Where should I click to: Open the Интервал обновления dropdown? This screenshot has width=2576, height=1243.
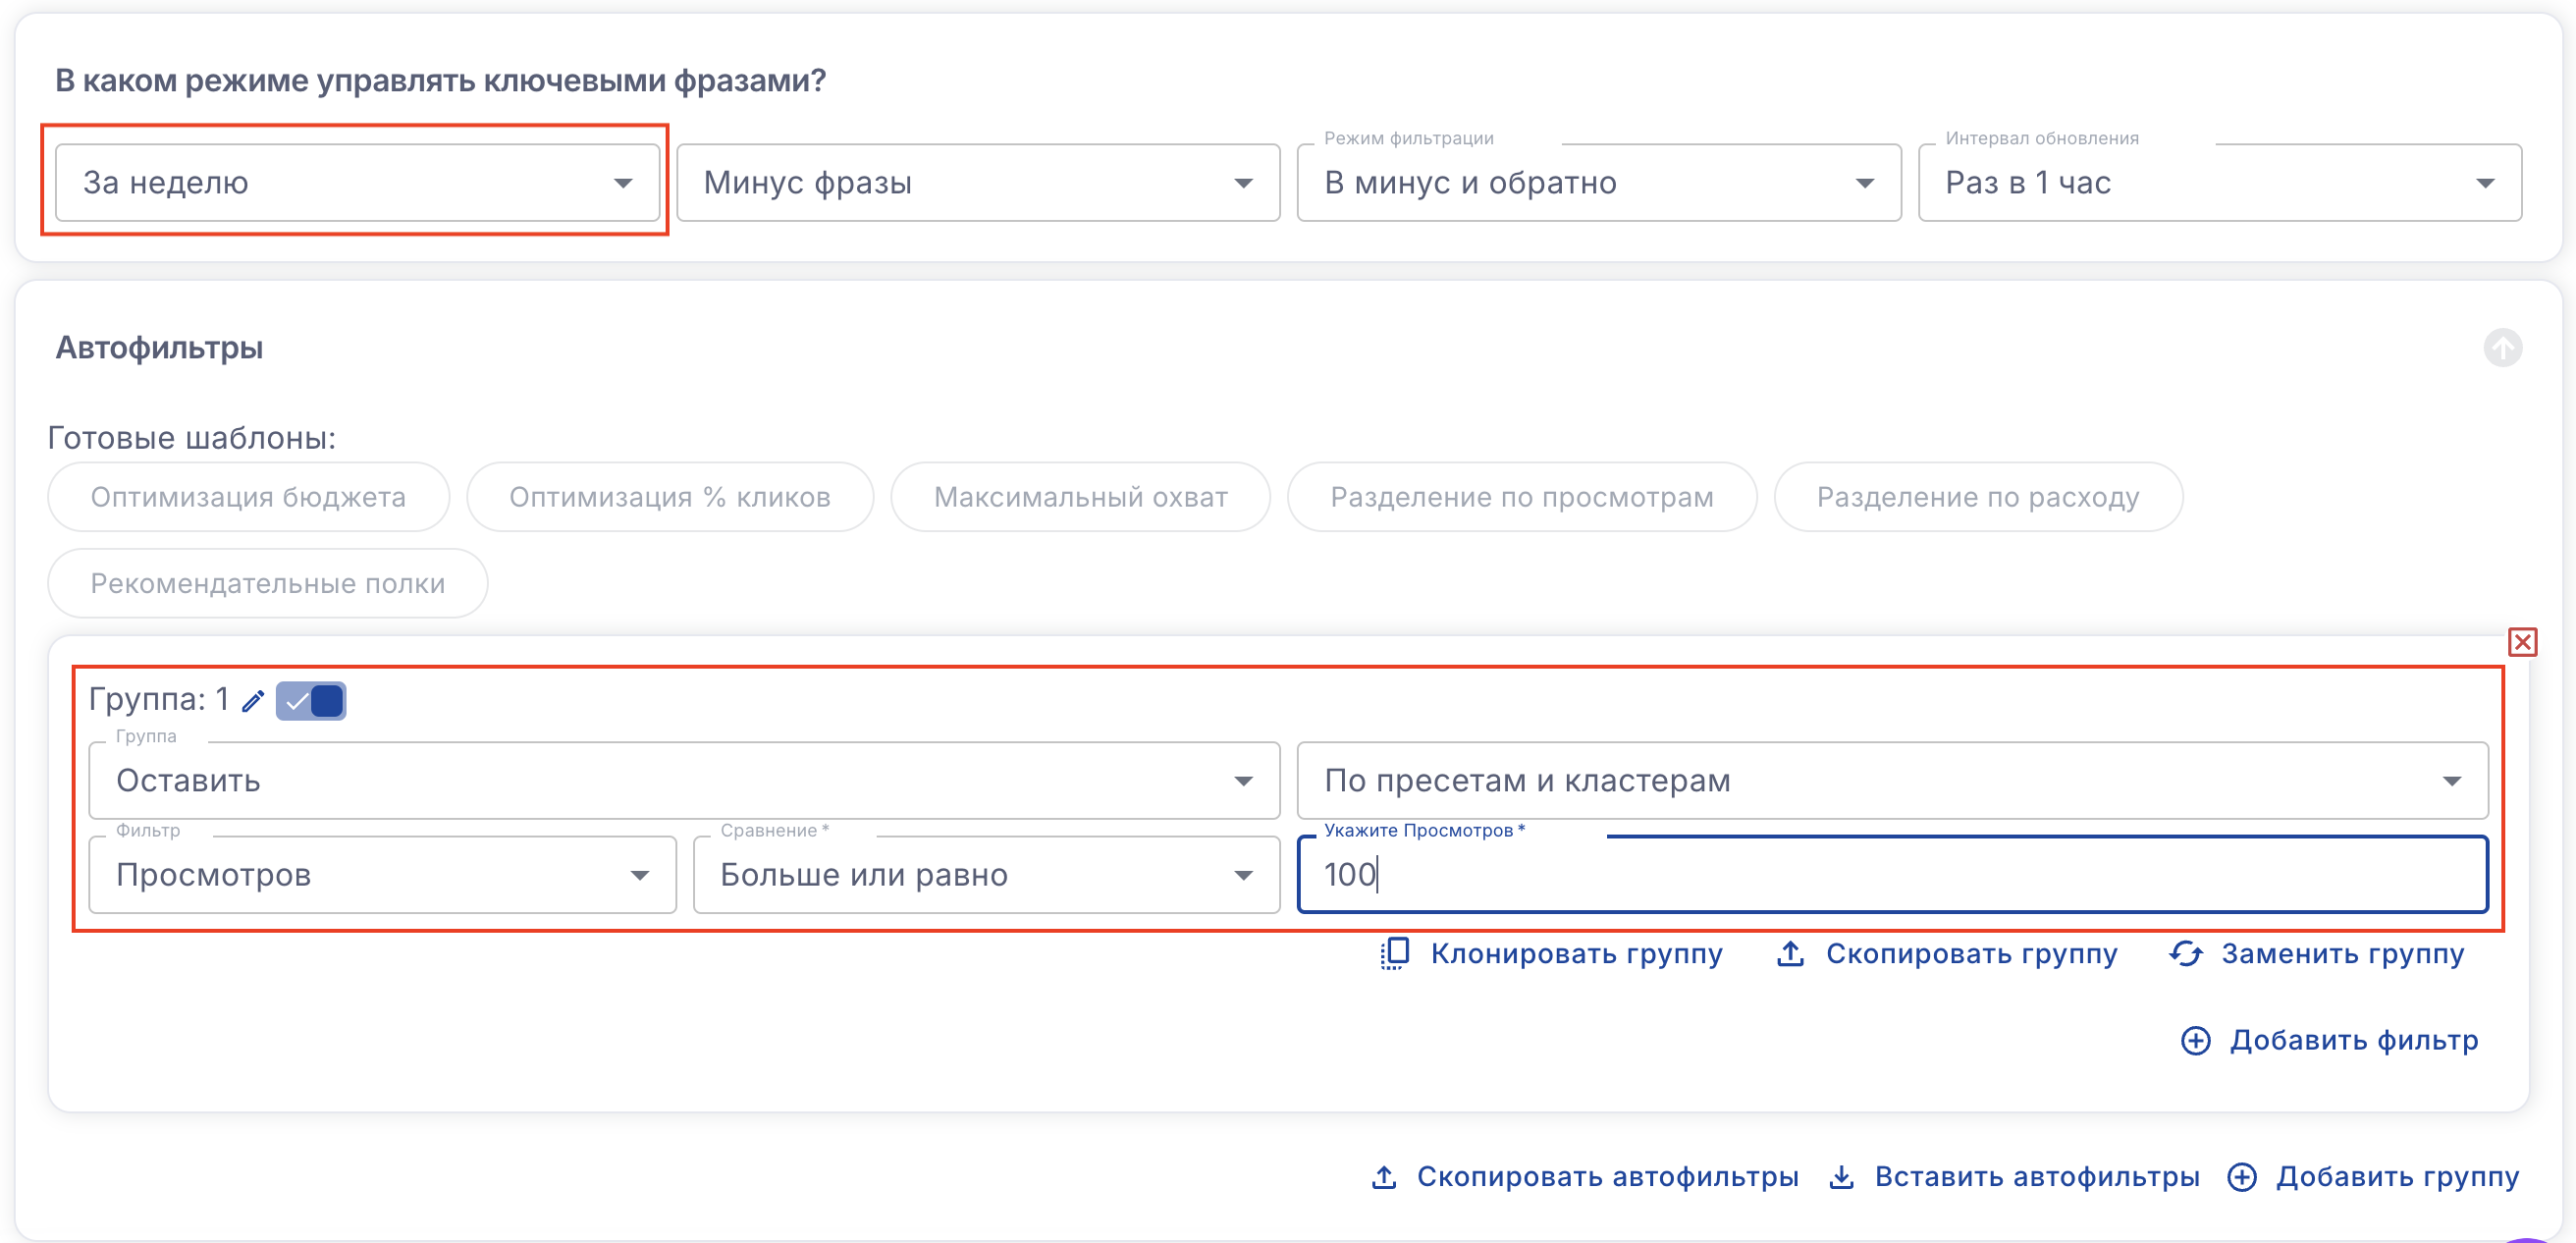pos(2219,183)
